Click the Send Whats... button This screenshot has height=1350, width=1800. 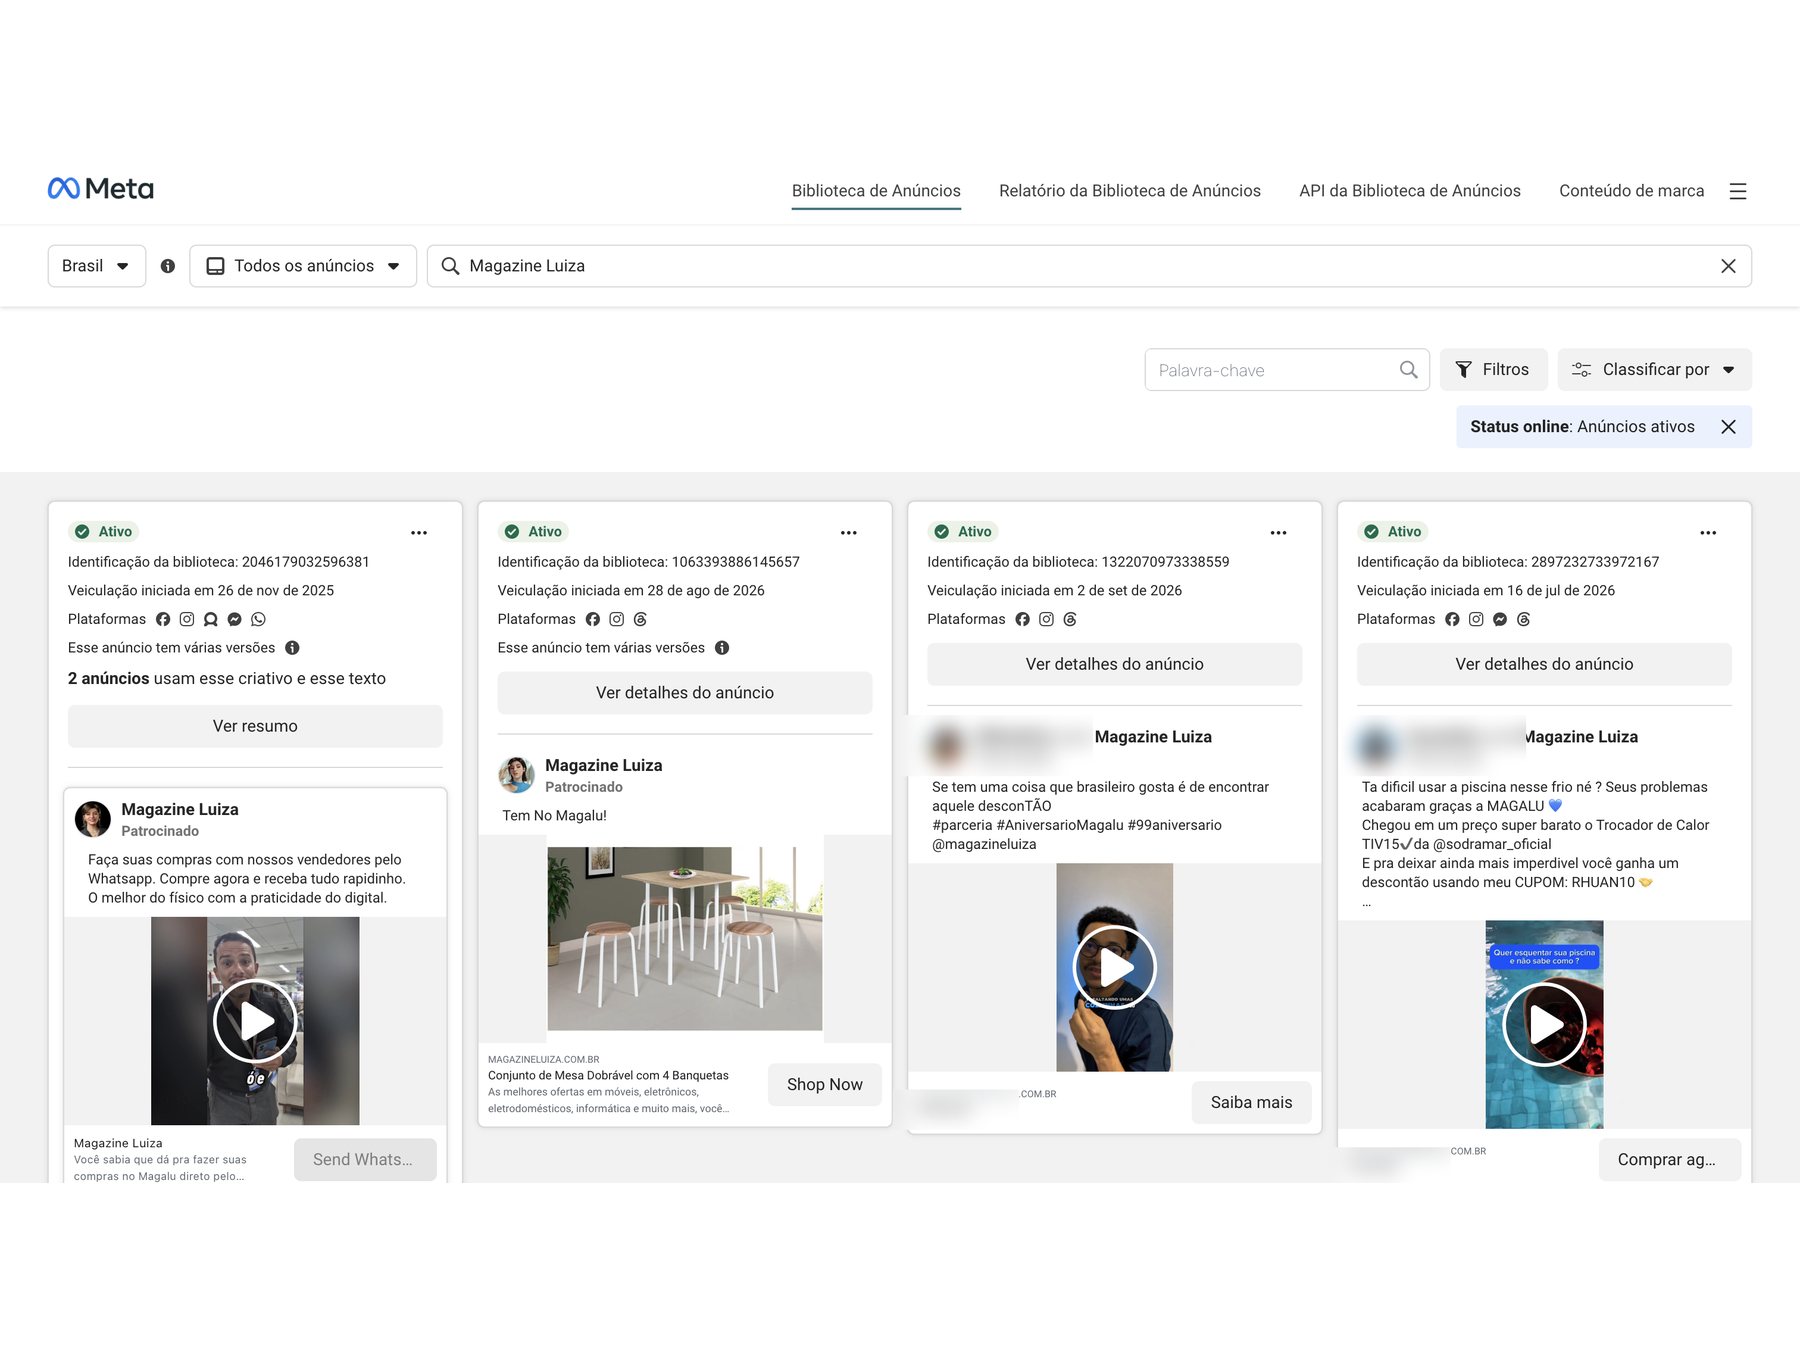(x=365, y=1160)
